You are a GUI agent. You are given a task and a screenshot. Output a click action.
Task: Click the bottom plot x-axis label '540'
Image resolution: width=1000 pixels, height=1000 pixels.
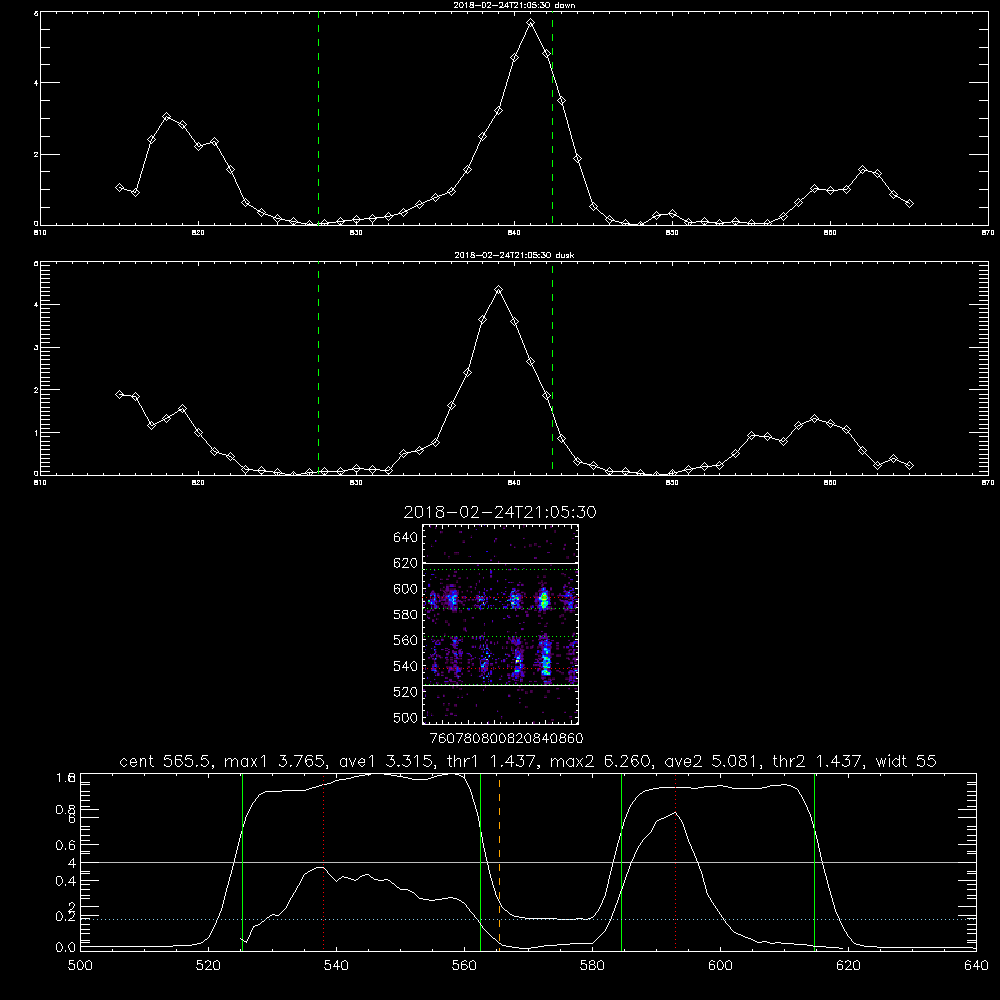336,966
